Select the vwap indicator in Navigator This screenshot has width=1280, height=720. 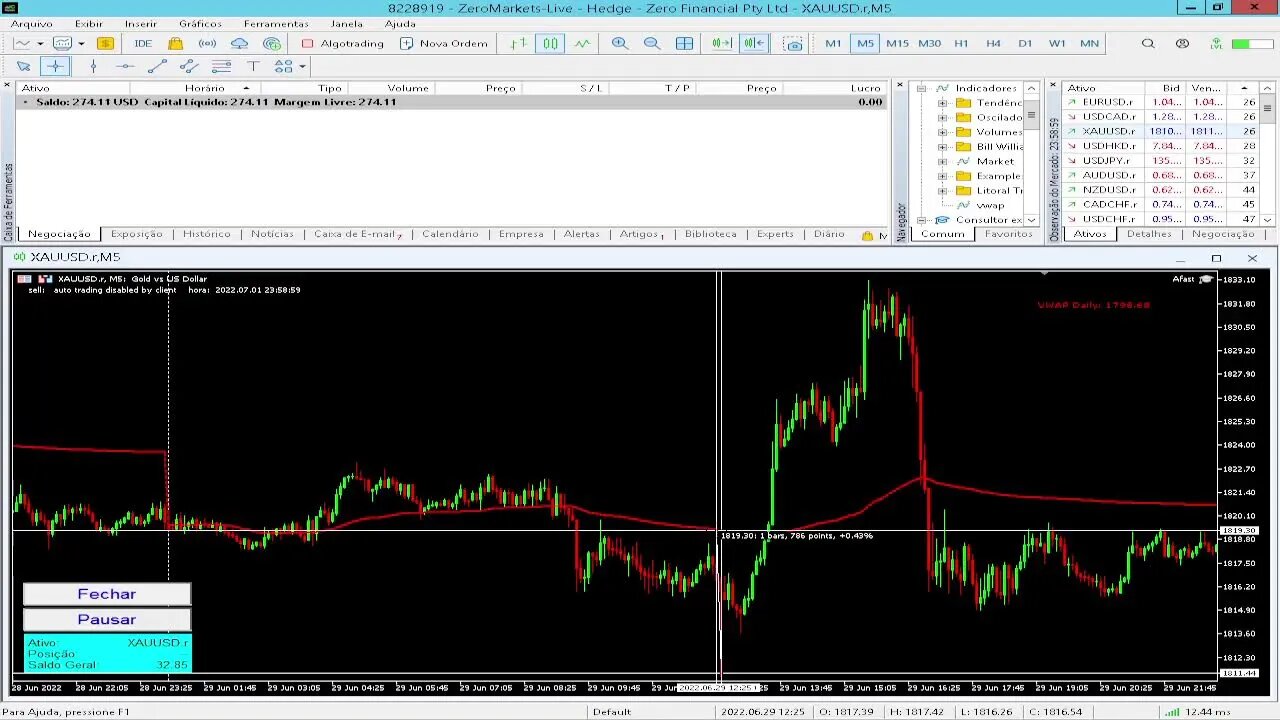click(x=990, y=205)
